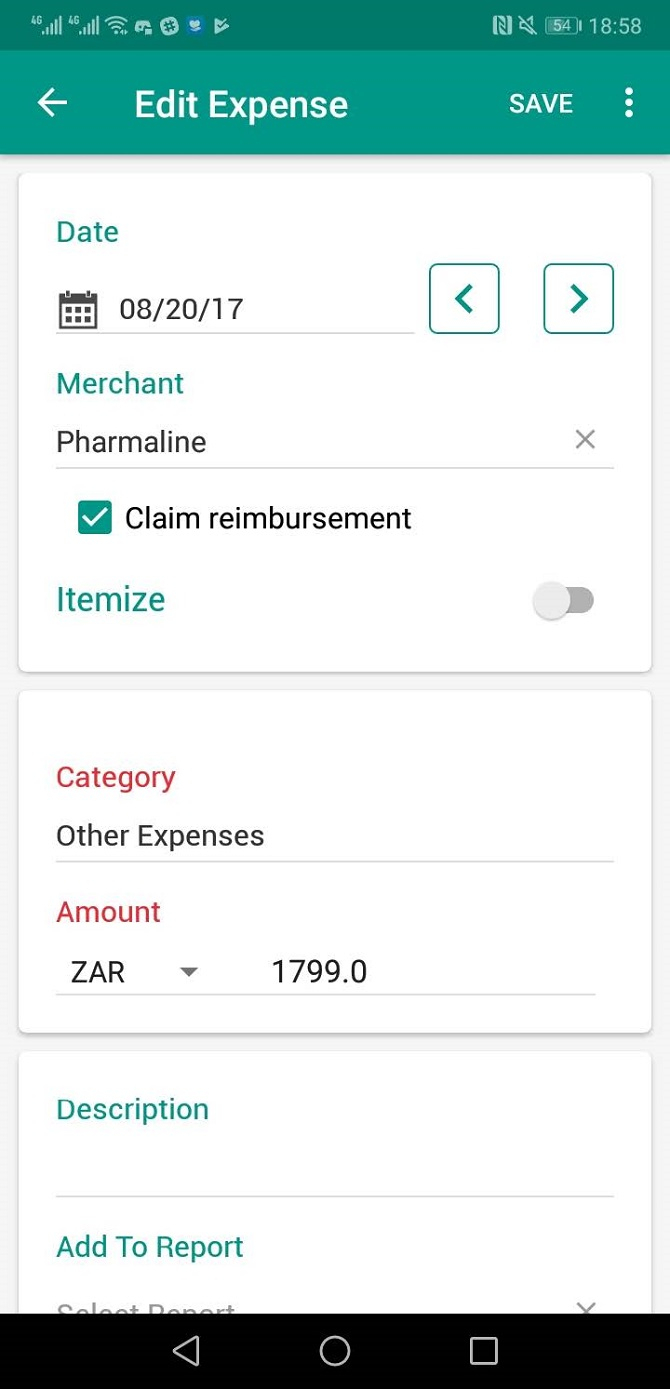Clear the selected report with the X icon
The width and height of the screenshot is (670, 1389).
584,1307
